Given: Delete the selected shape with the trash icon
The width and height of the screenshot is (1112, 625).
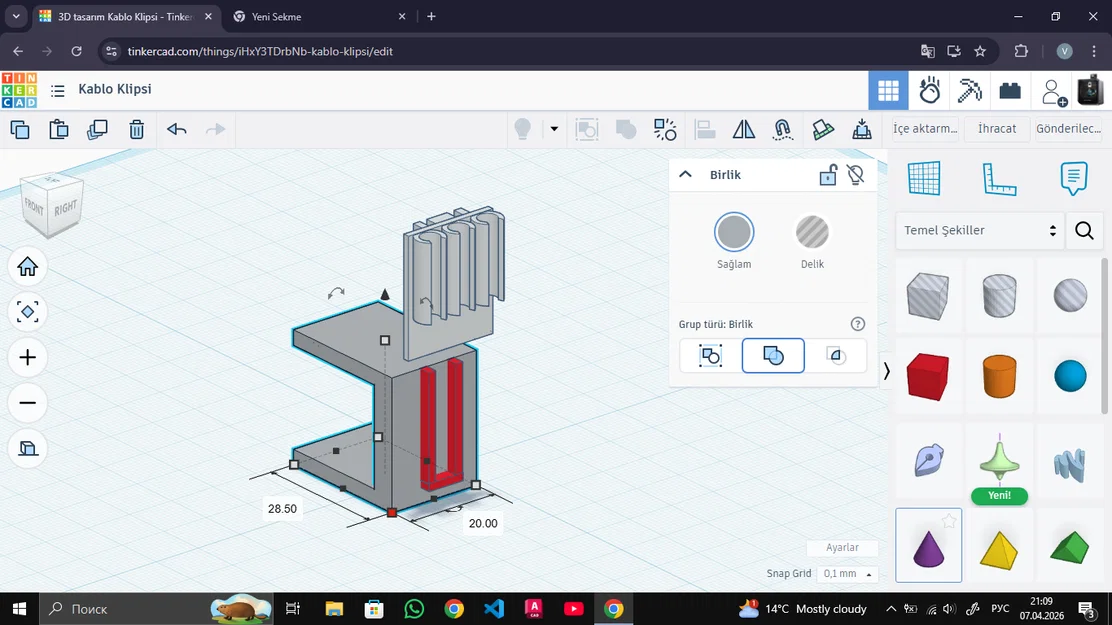Looking at the screenshot, I should pos(137,129).
